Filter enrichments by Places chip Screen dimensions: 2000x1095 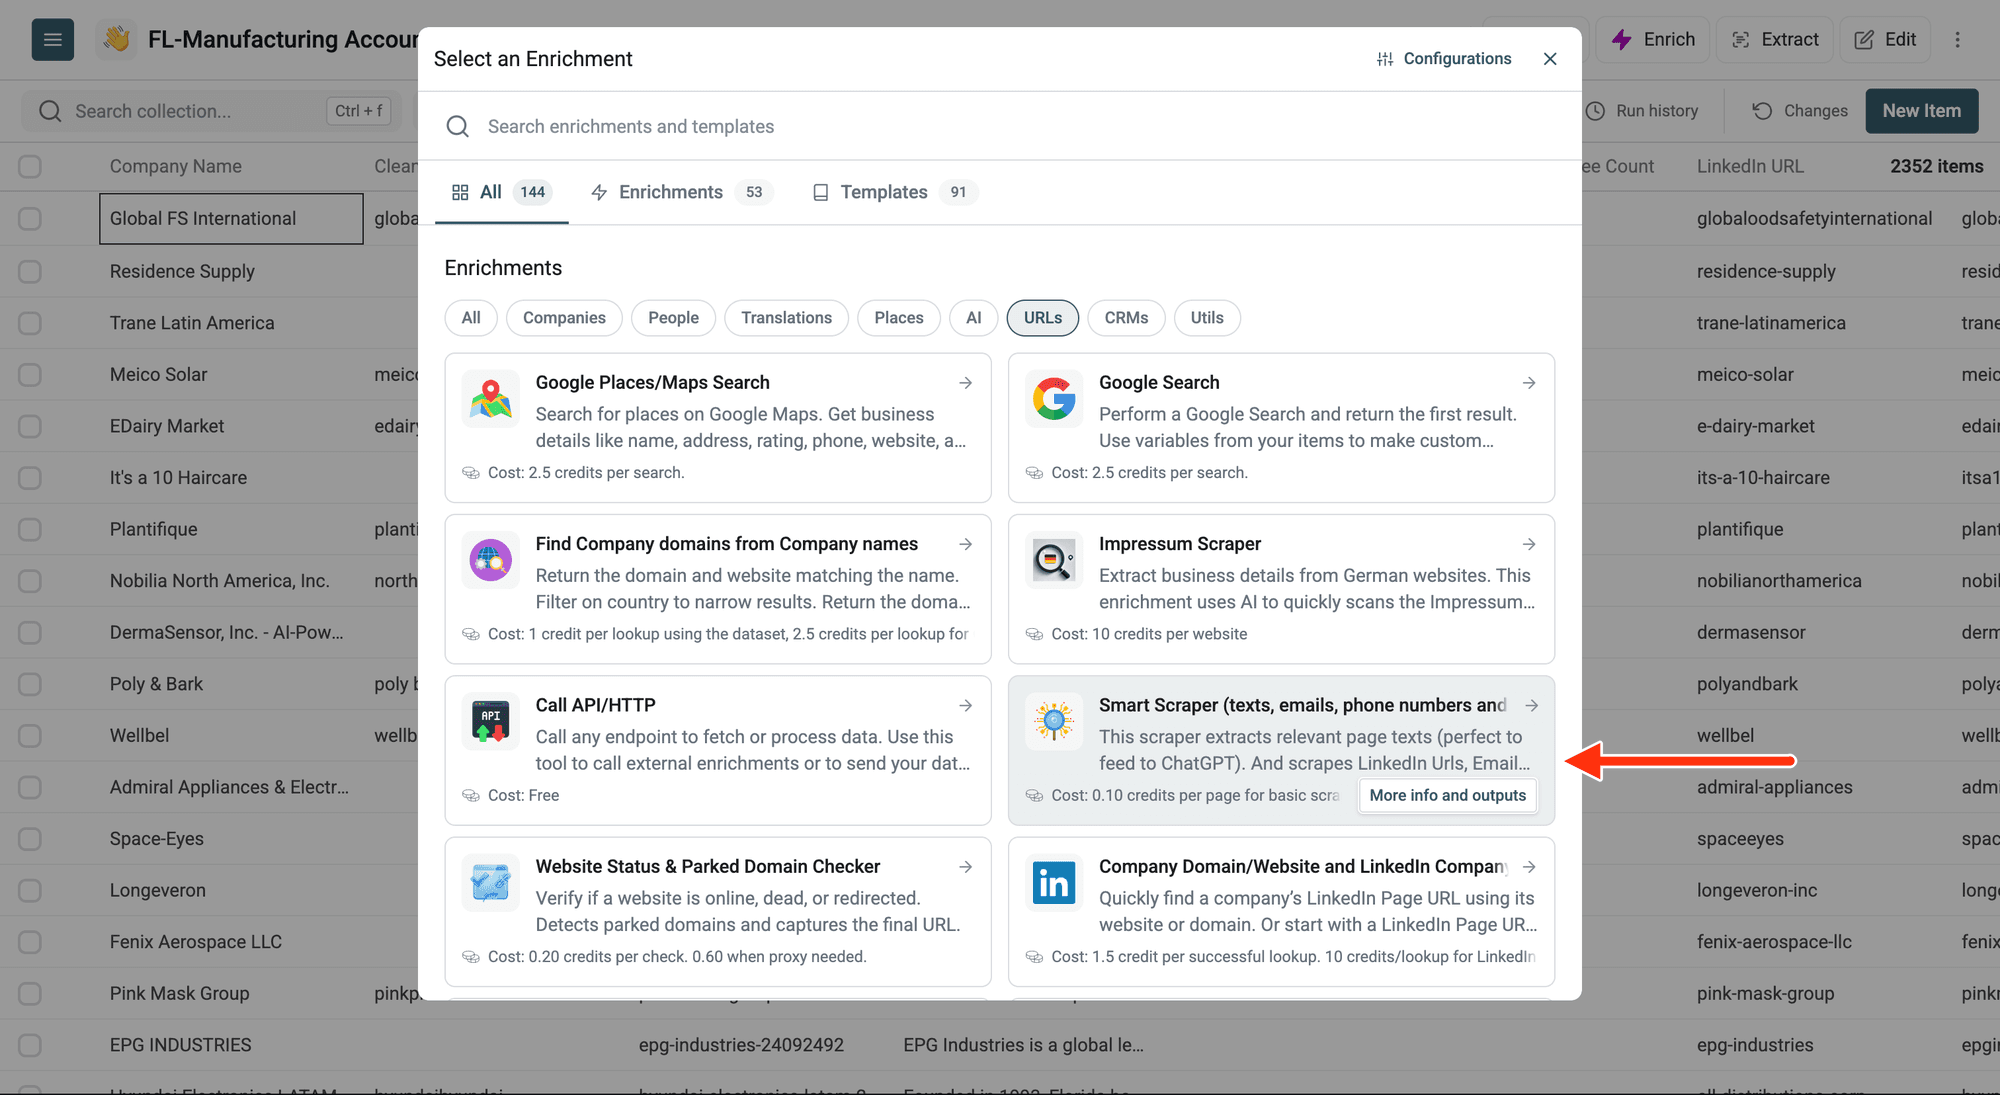point(899,318)
